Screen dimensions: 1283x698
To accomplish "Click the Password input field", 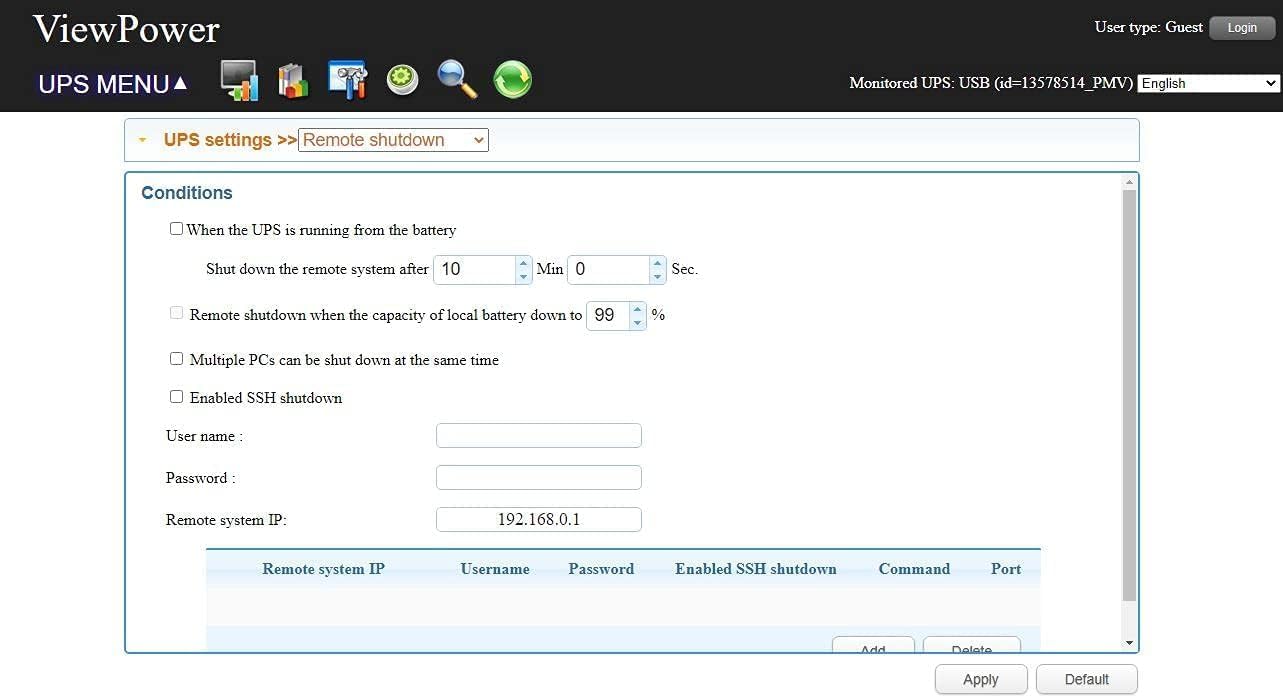I will click(x=539, y=477).
